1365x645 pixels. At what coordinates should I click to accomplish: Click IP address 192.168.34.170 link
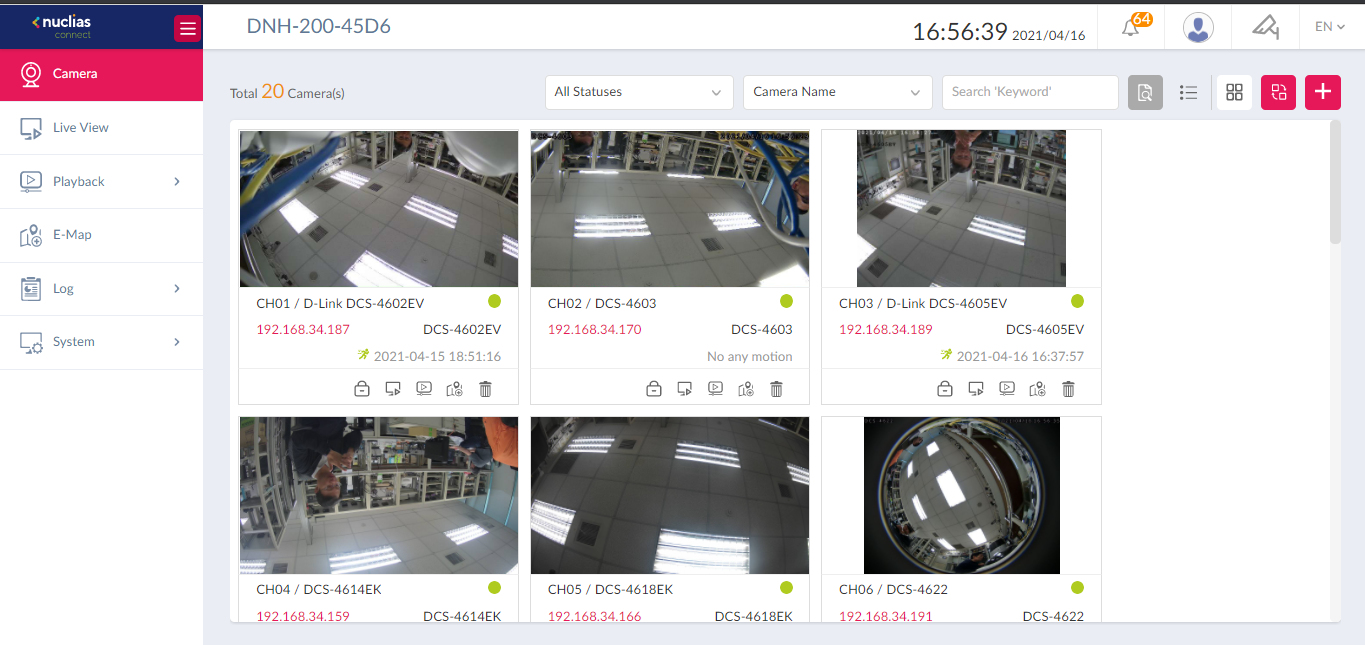click(594, 329)
